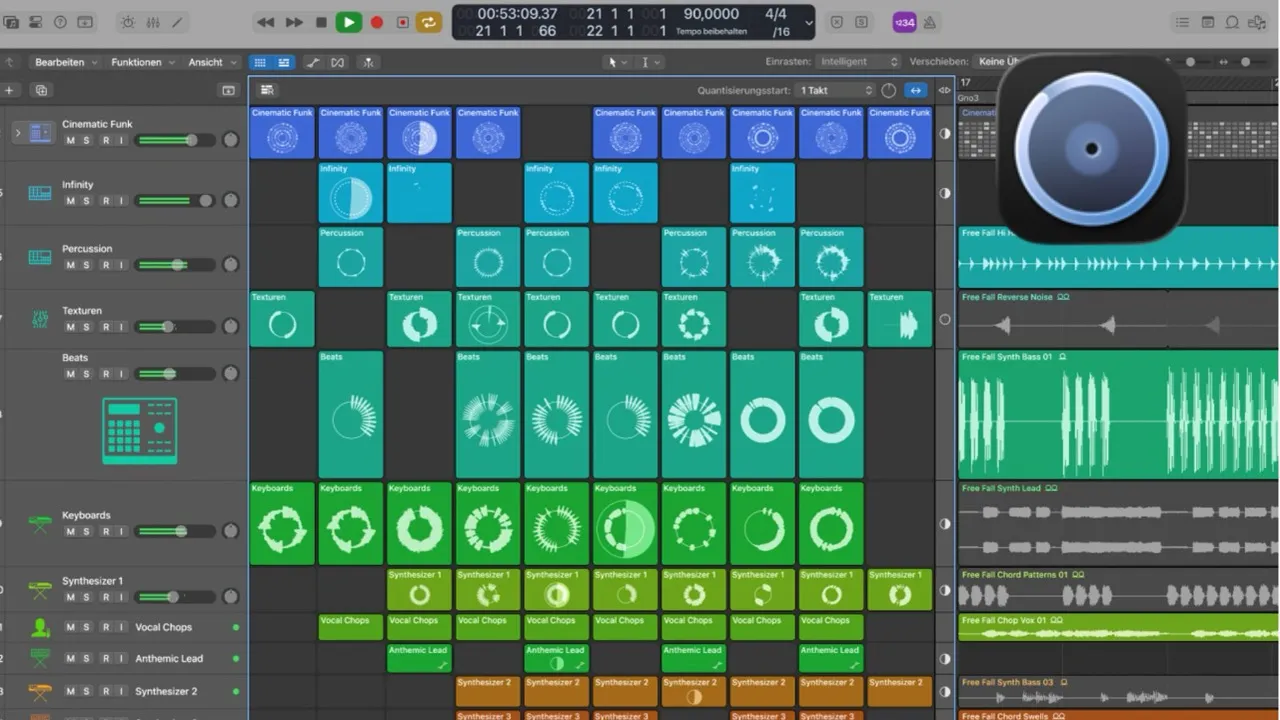Image resolution: width=1280 pixels, height=720 pixels.
Task: Open the Ansicht menu
Action: [207, 62]
